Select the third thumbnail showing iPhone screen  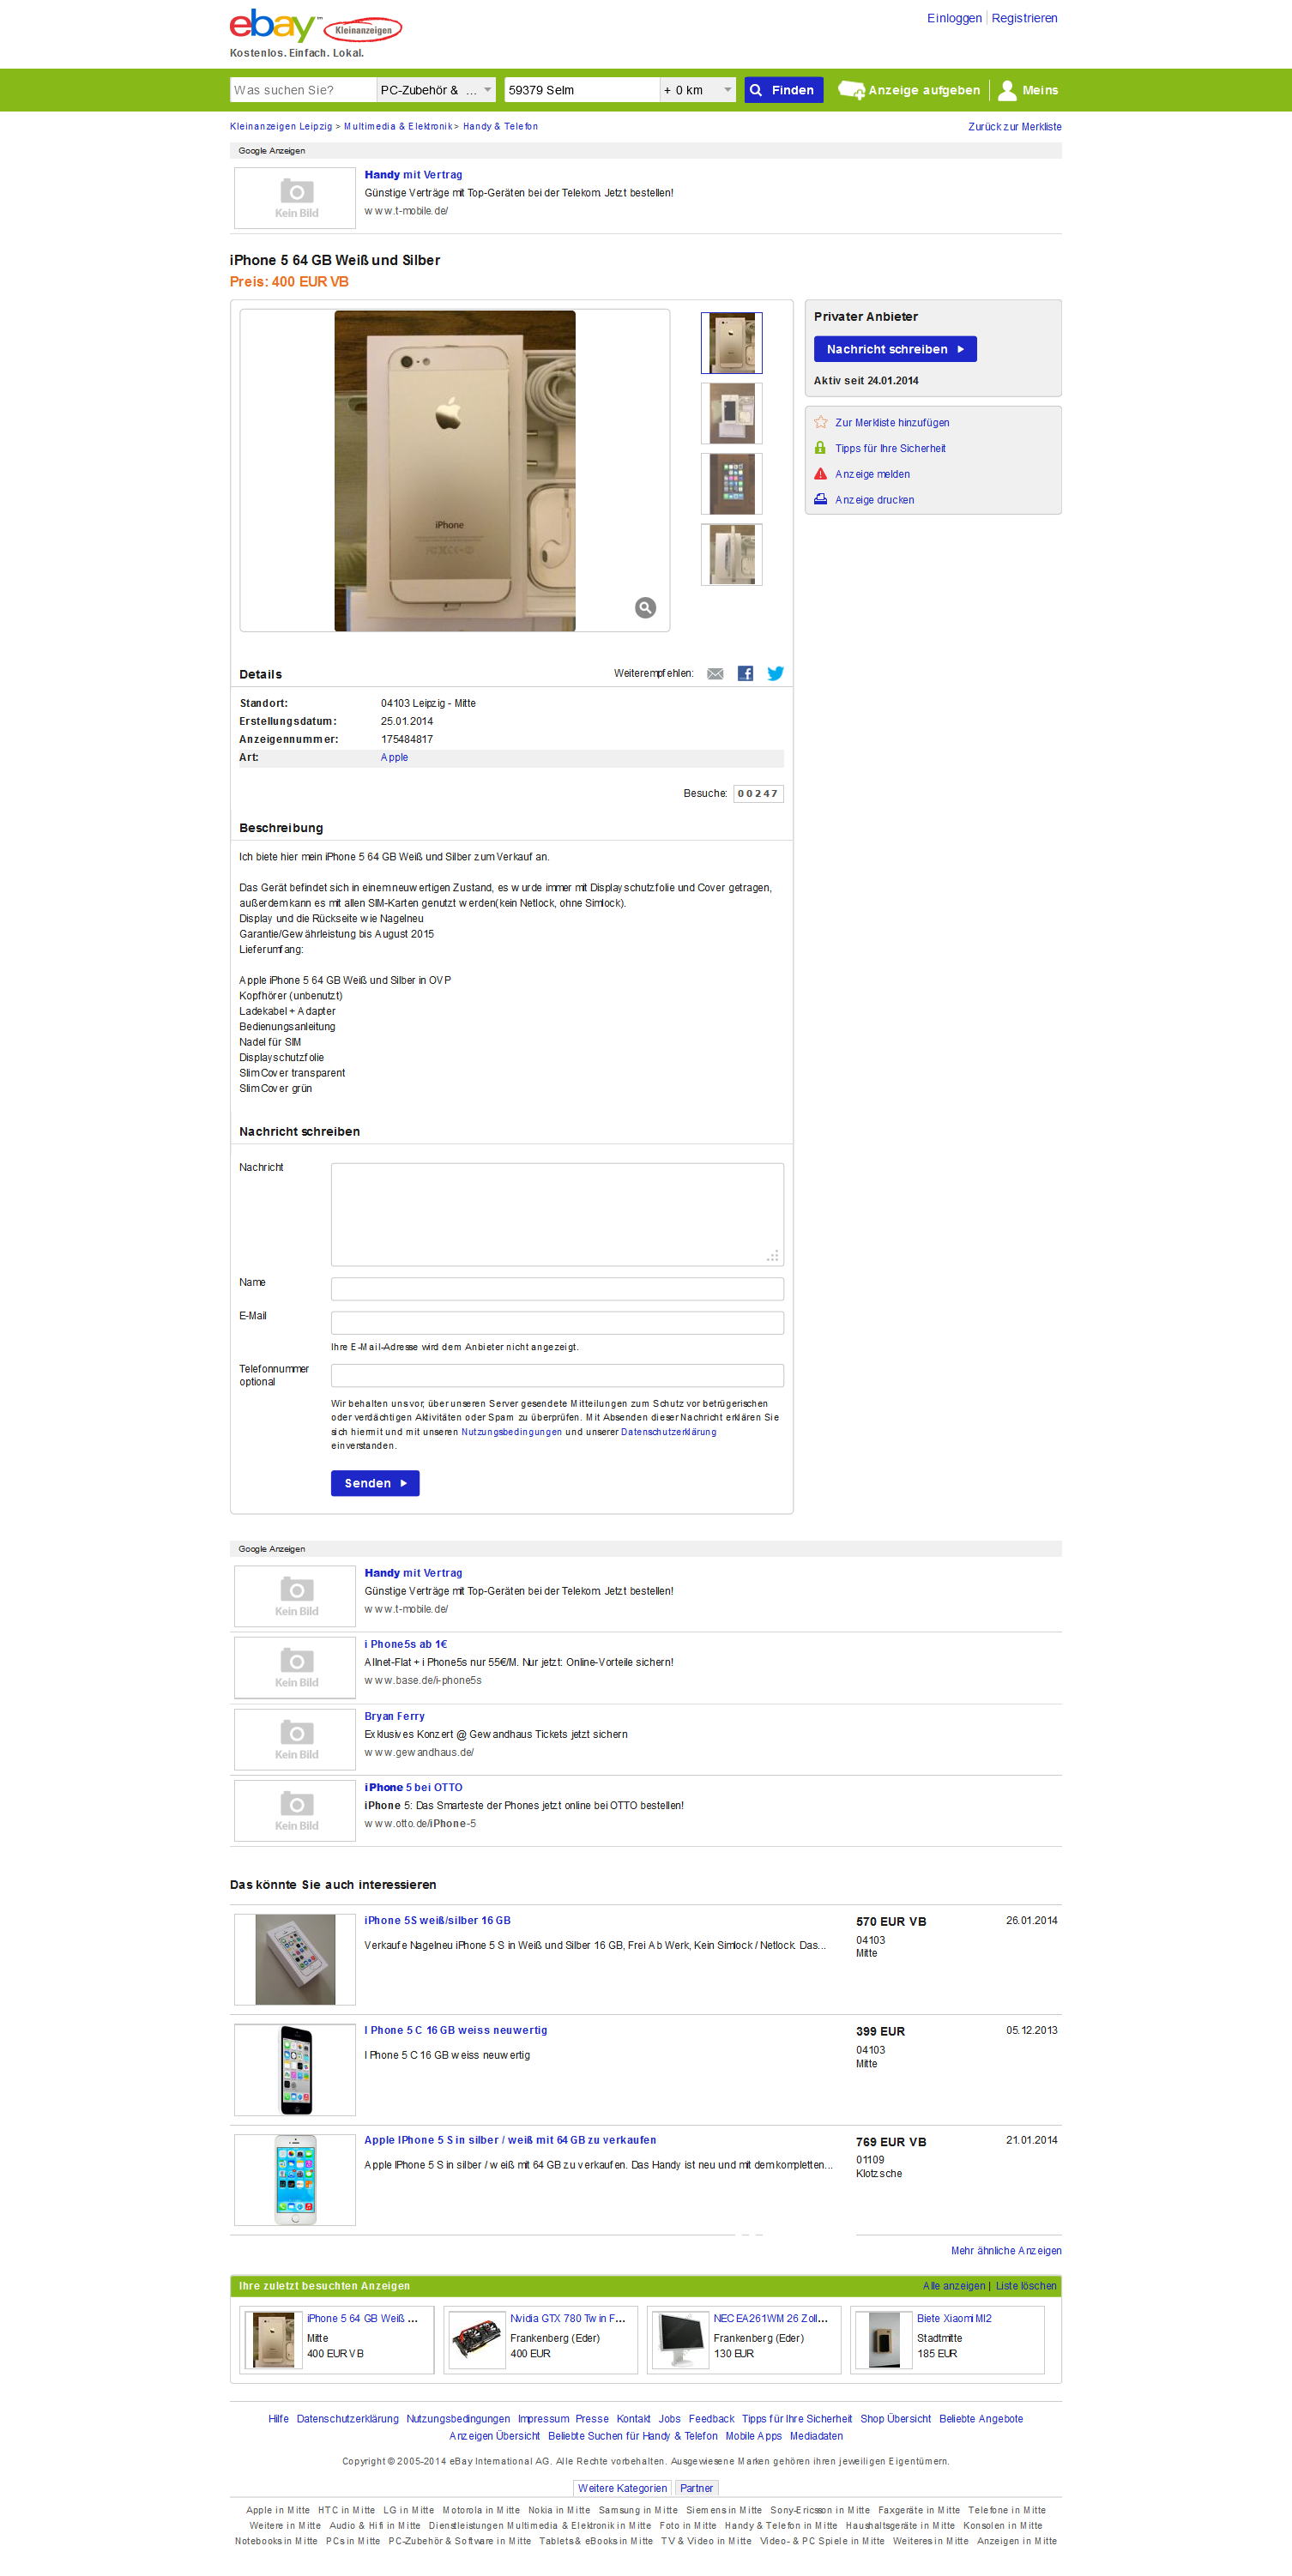pyautogui.click(x=732, y=484)
